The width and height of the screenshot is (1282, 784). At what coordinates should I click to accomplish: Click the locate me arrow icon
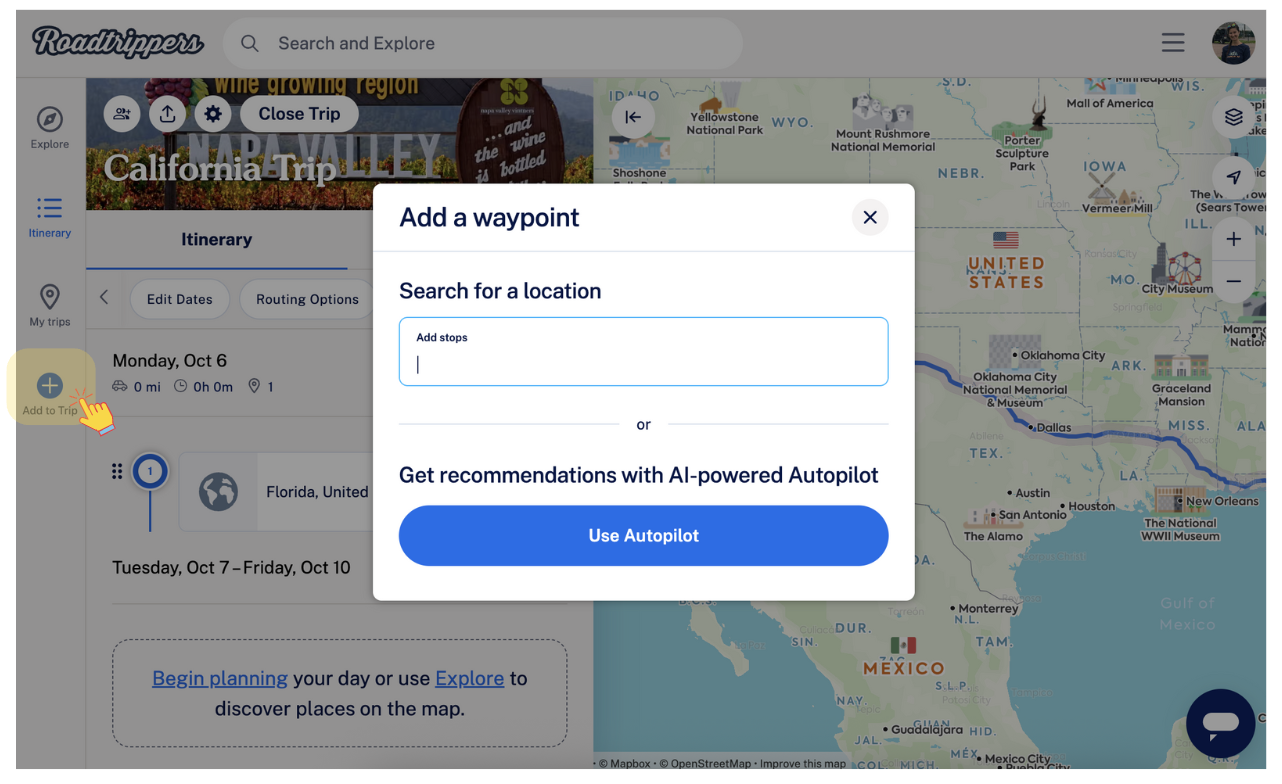click(1234, 177)
